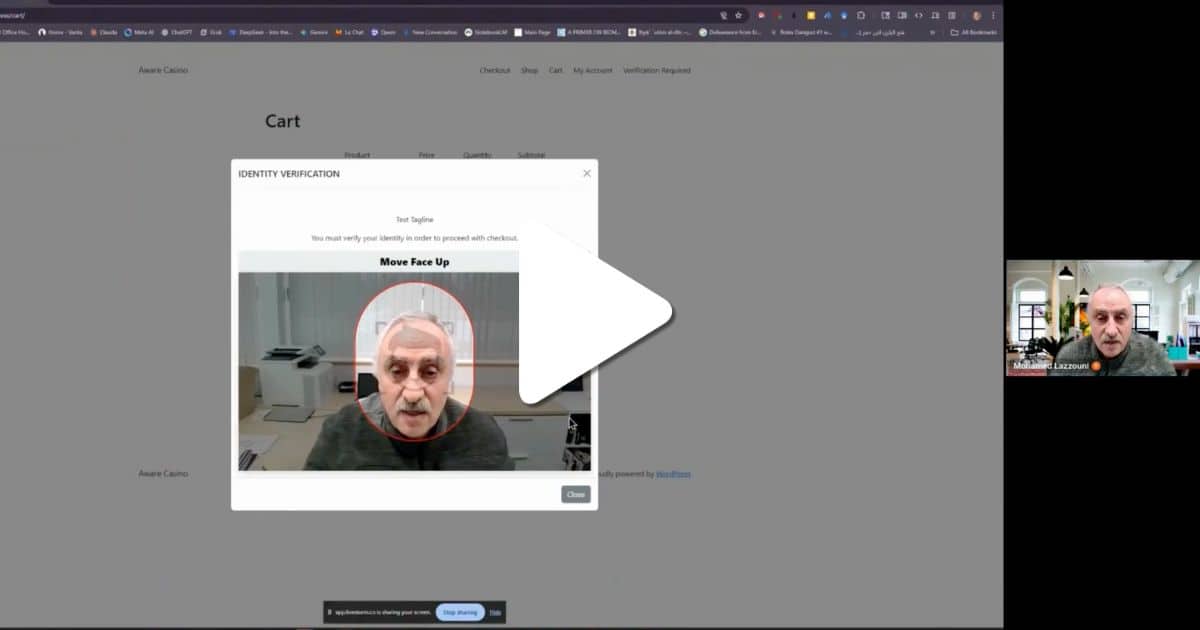Viewport: 1200px width, 630px height.
Task: Open the Grok bookmark
Action: click(211, 32)
